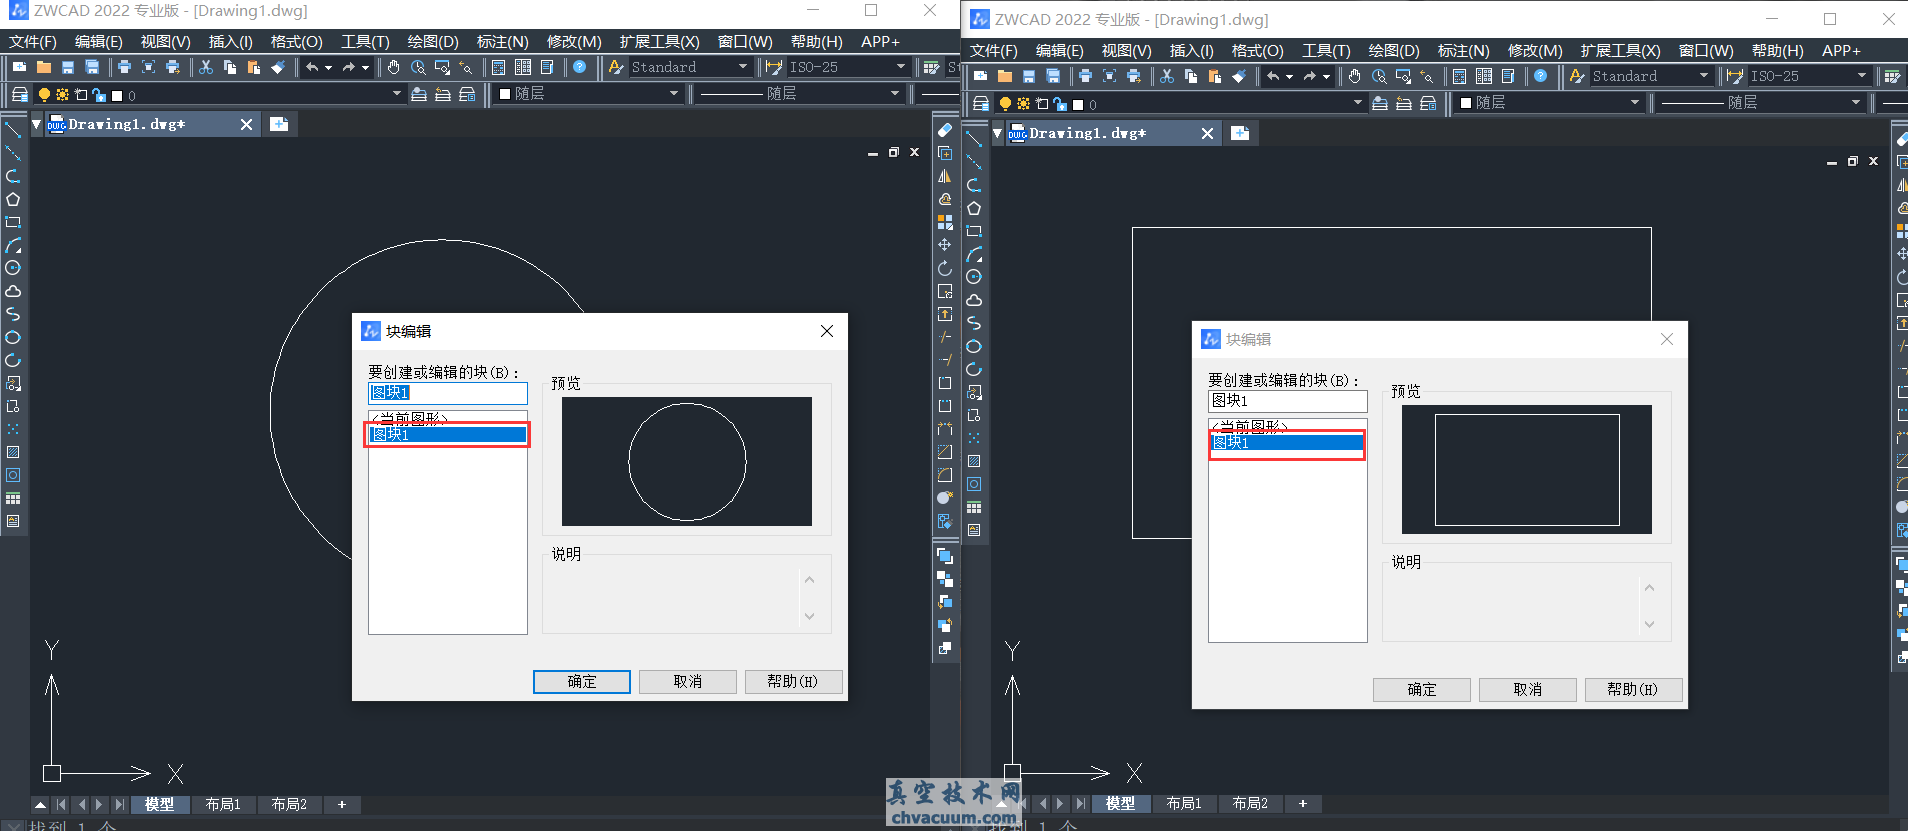Select the Revision Cloud tool in left window

tap(13, 291)
